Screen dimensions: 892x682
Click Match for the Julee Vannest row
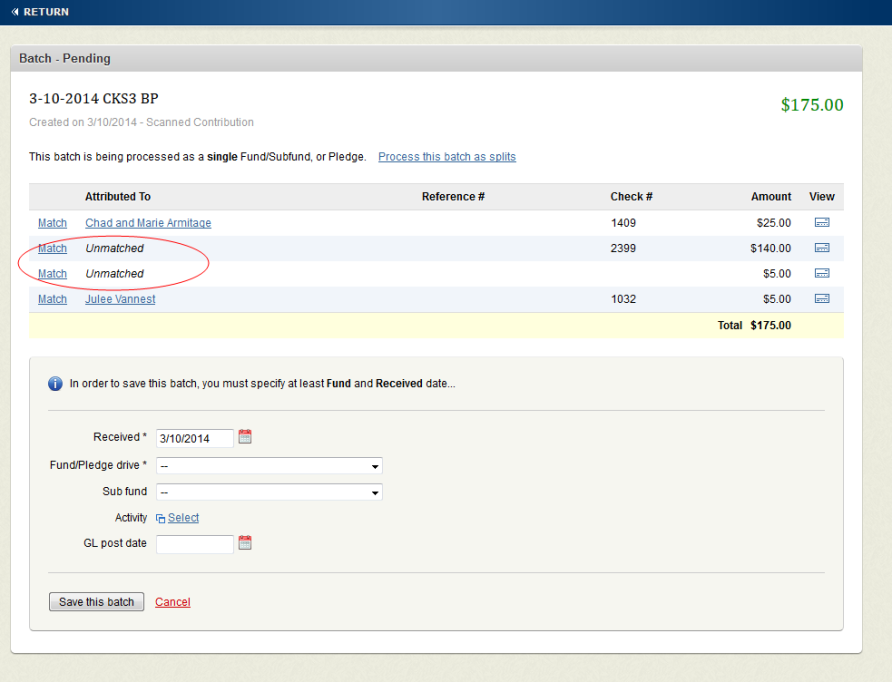52,299
